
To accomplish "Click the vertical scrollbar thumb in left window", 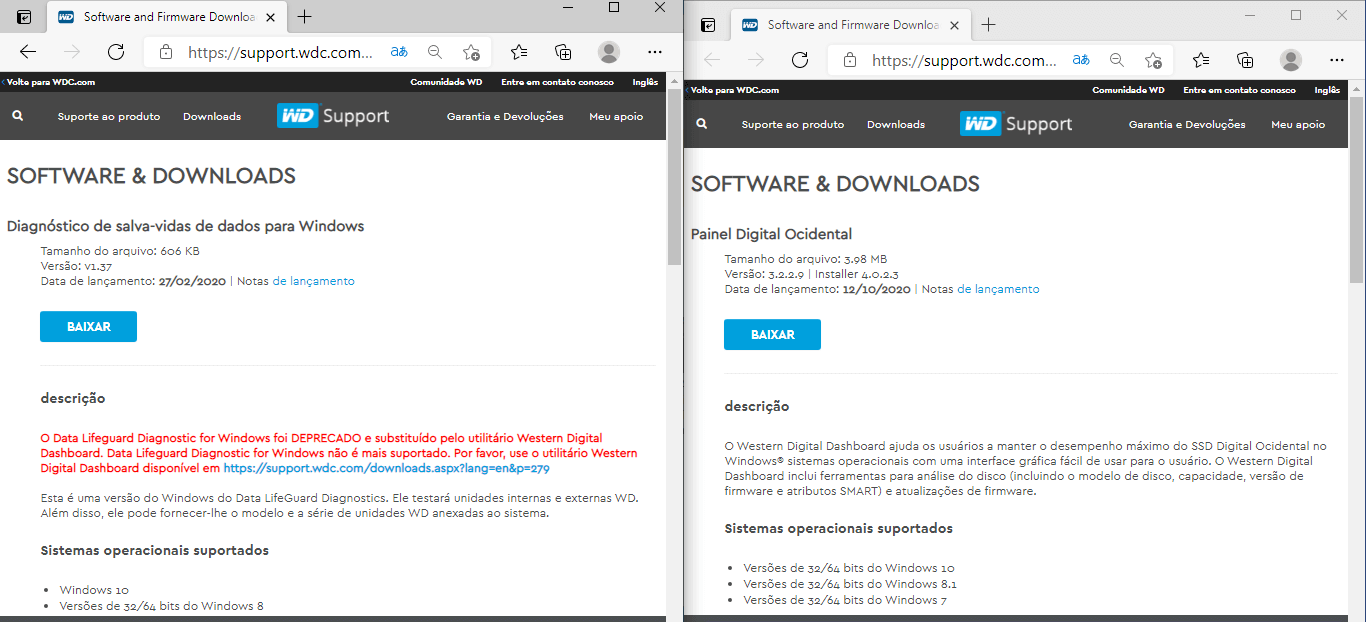I will (674, 177).
